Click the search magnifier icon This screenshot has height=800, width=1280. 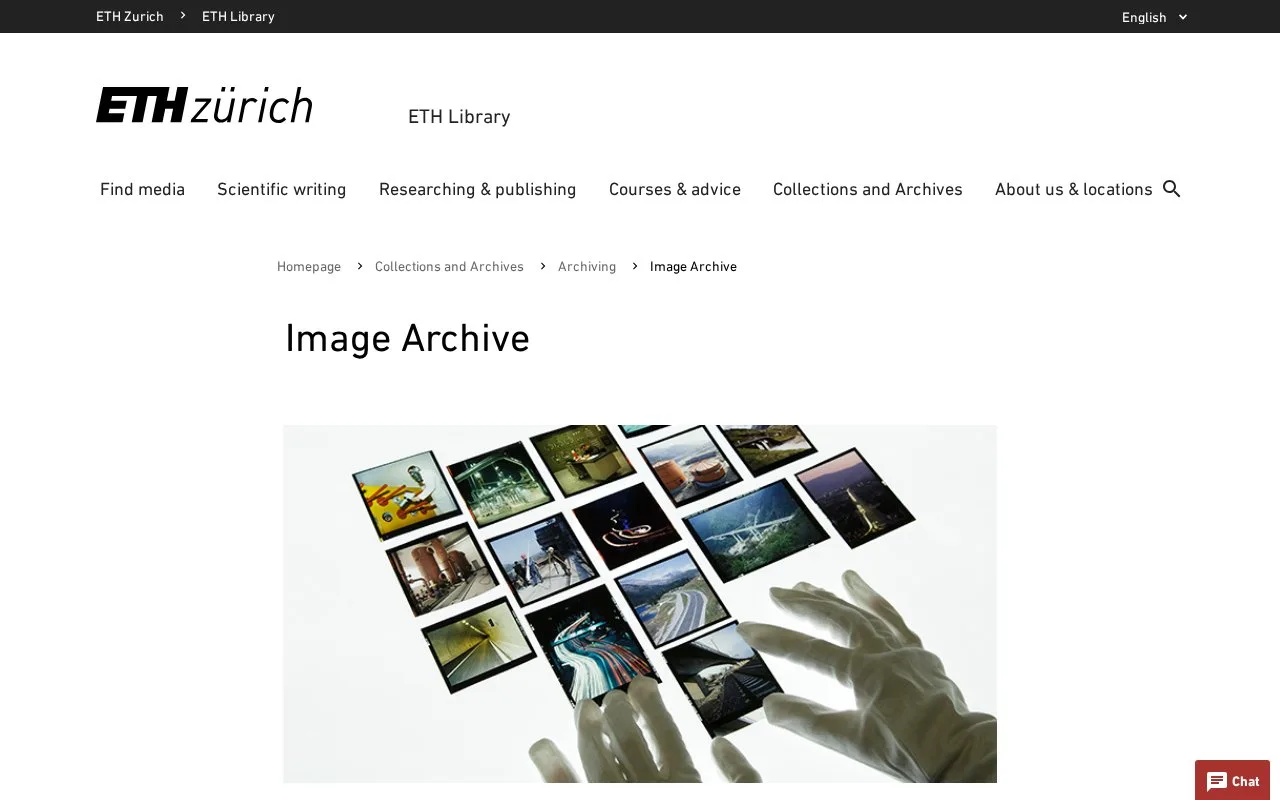coord(1172,189)
